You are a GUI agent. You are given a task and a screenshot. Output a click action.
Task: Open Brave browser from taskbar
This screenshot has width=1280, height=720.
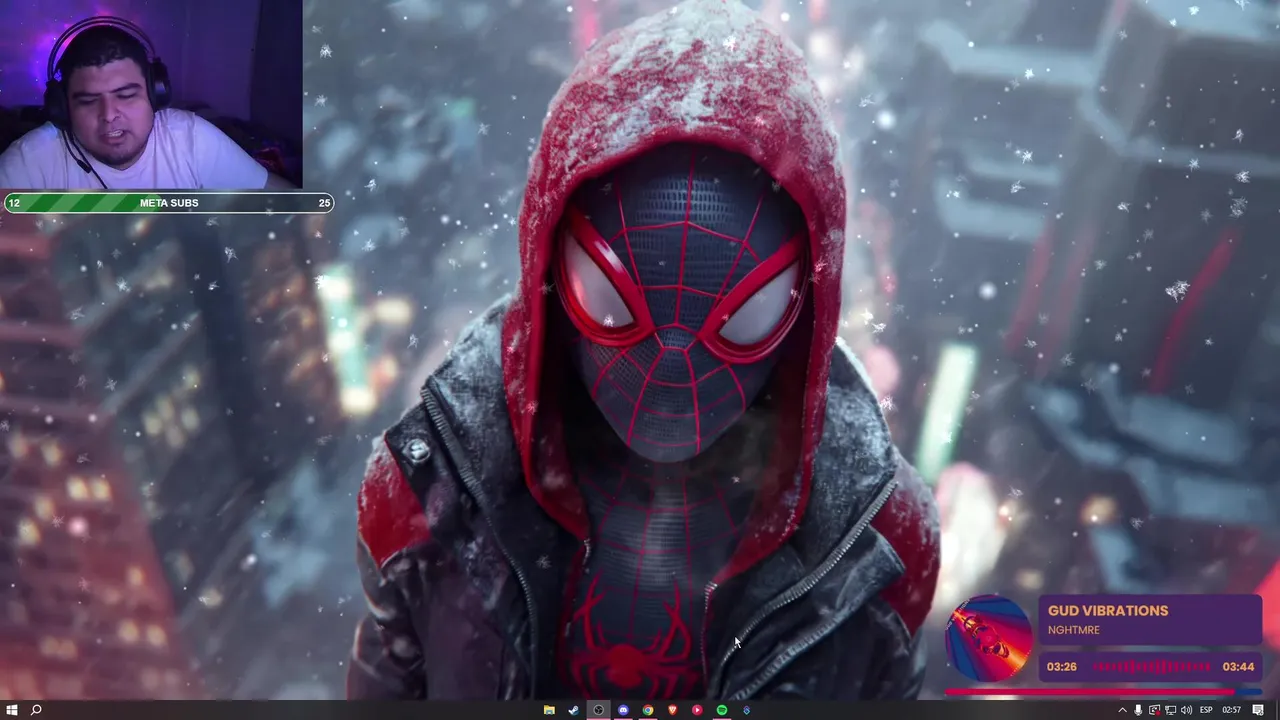pos(672,710)
